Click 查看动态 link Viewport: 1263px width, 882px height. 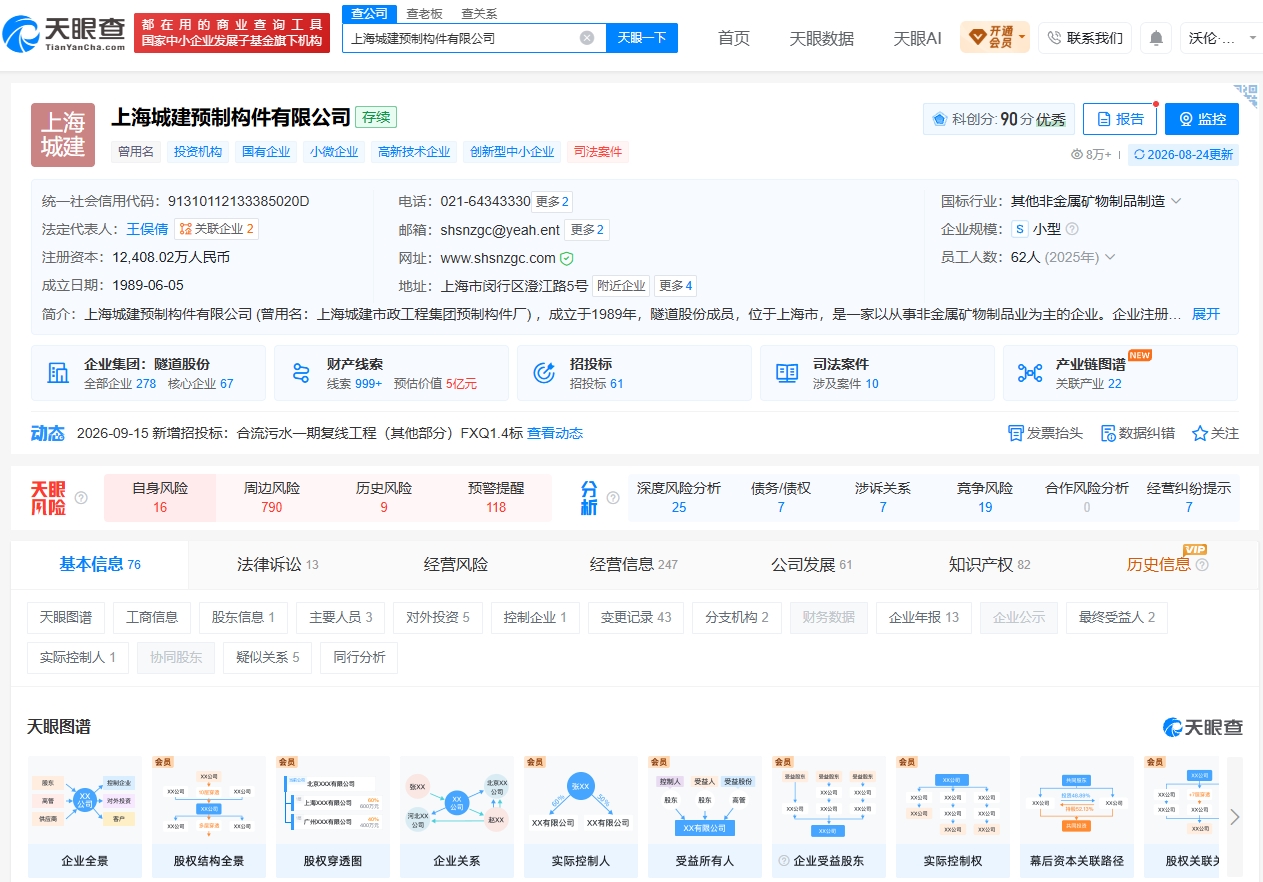pyautogui.click(x=555, y=433)
